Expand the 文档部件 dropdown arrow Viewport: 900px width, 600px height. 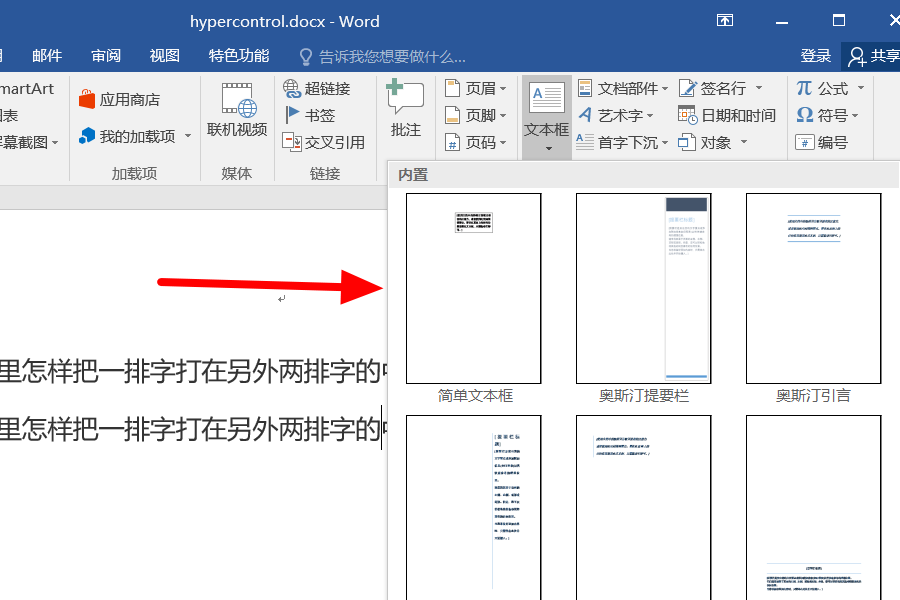665,89
